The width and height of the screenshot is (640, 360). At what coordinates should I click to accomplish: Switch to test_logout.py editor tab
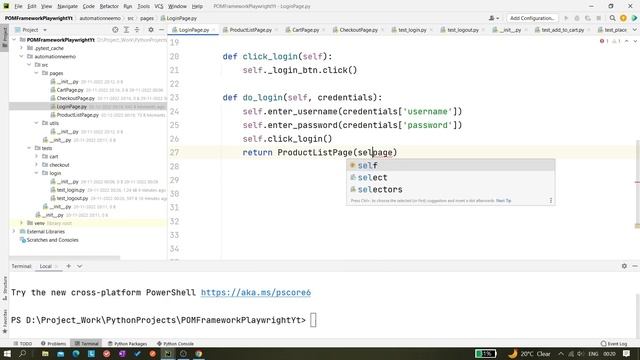pos(462,30)
